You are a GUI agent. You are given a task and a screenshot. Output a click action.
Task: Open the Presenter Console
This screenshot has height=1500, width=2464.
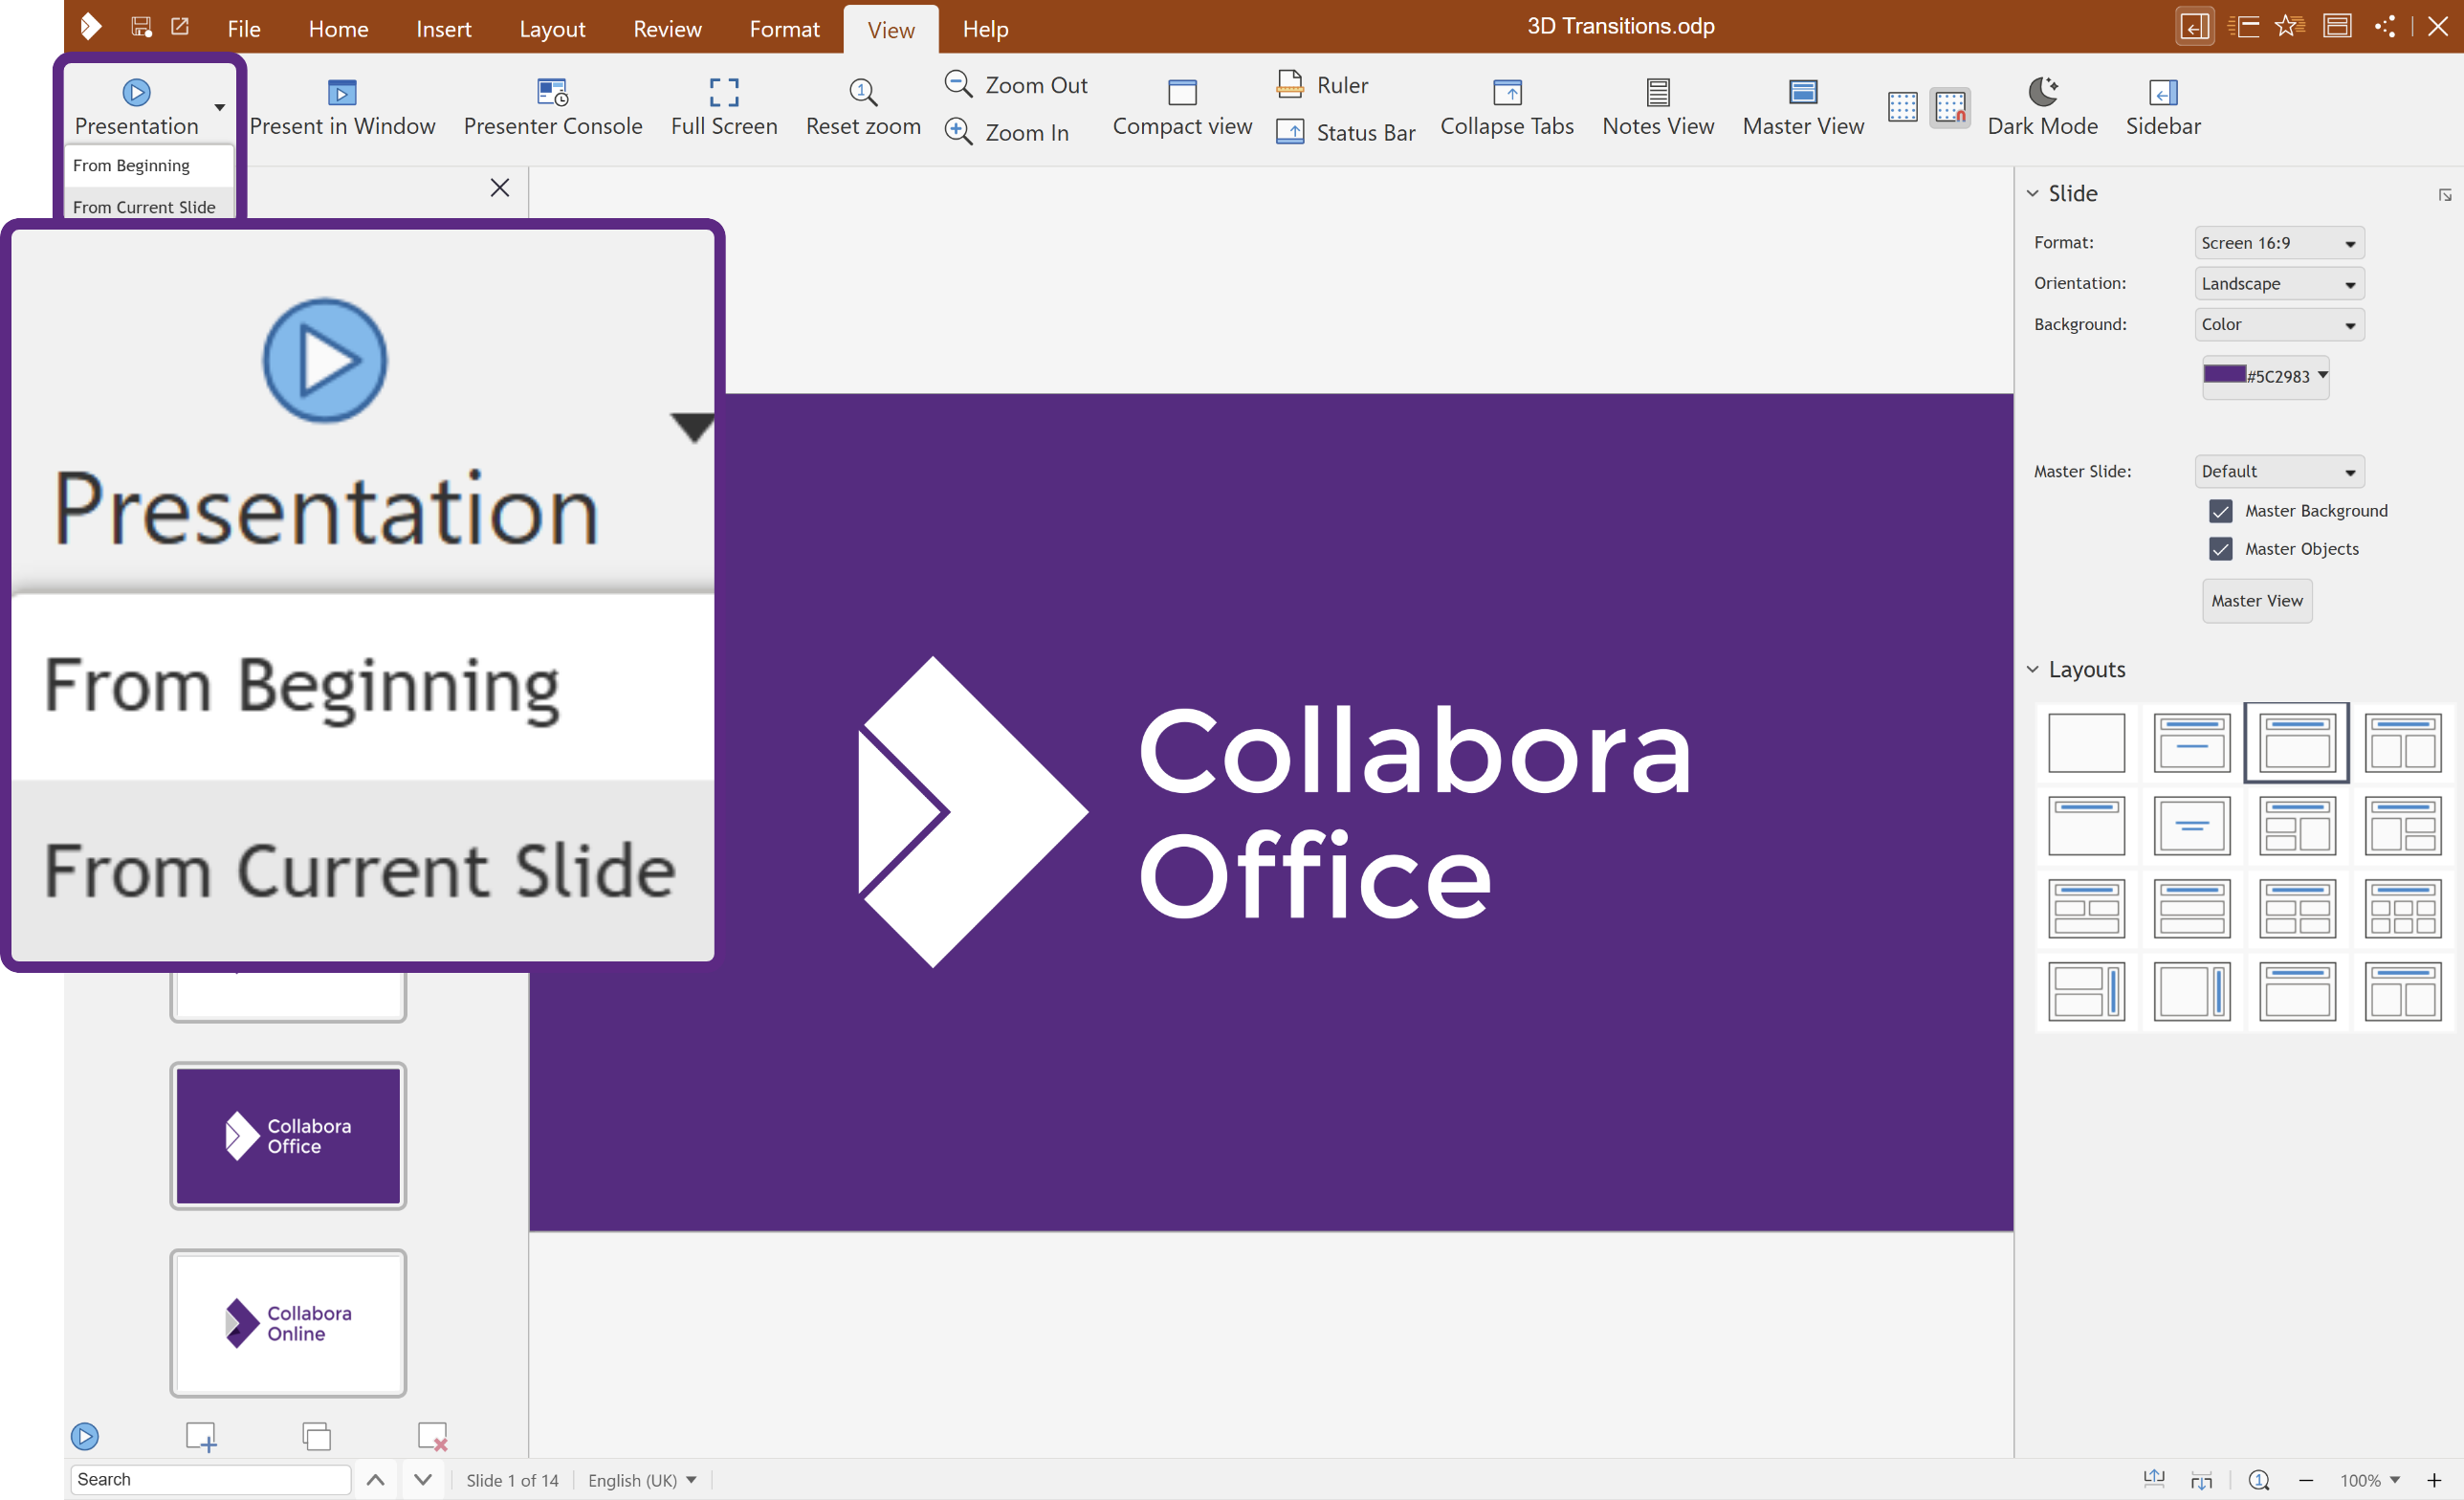click(553, 106)
